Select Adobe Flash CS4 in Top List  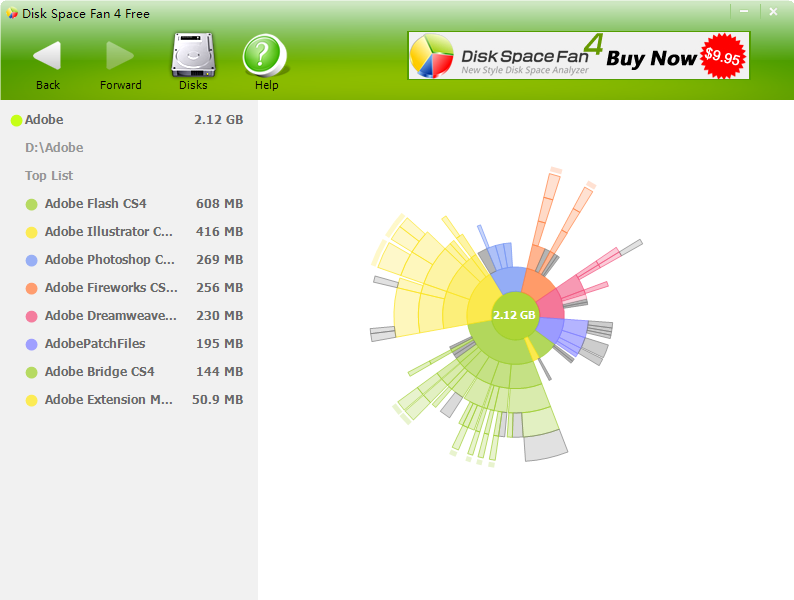point(95,204)
